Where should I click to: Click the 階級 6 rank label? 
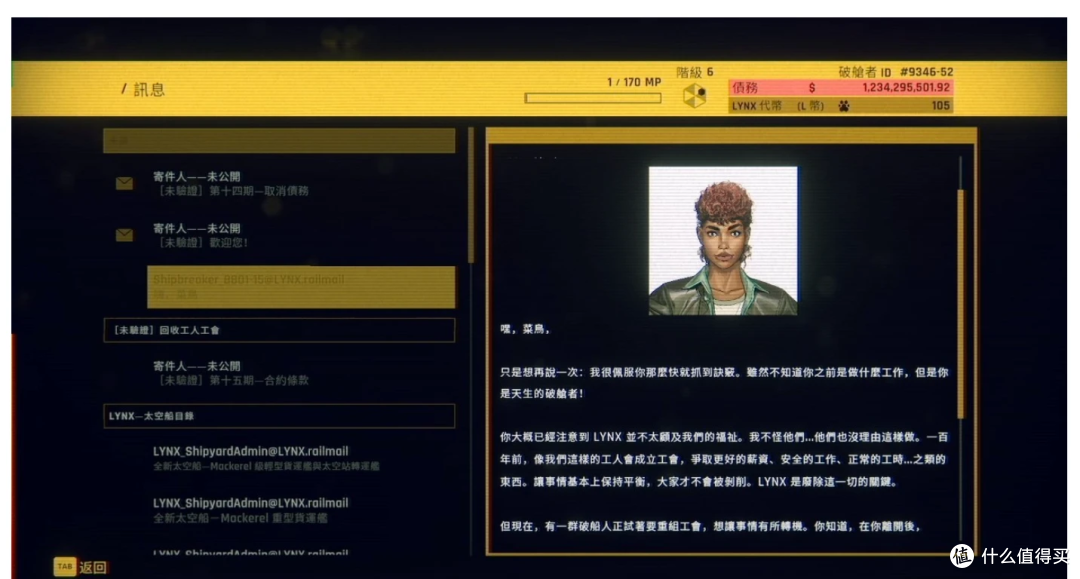(695, 72)
